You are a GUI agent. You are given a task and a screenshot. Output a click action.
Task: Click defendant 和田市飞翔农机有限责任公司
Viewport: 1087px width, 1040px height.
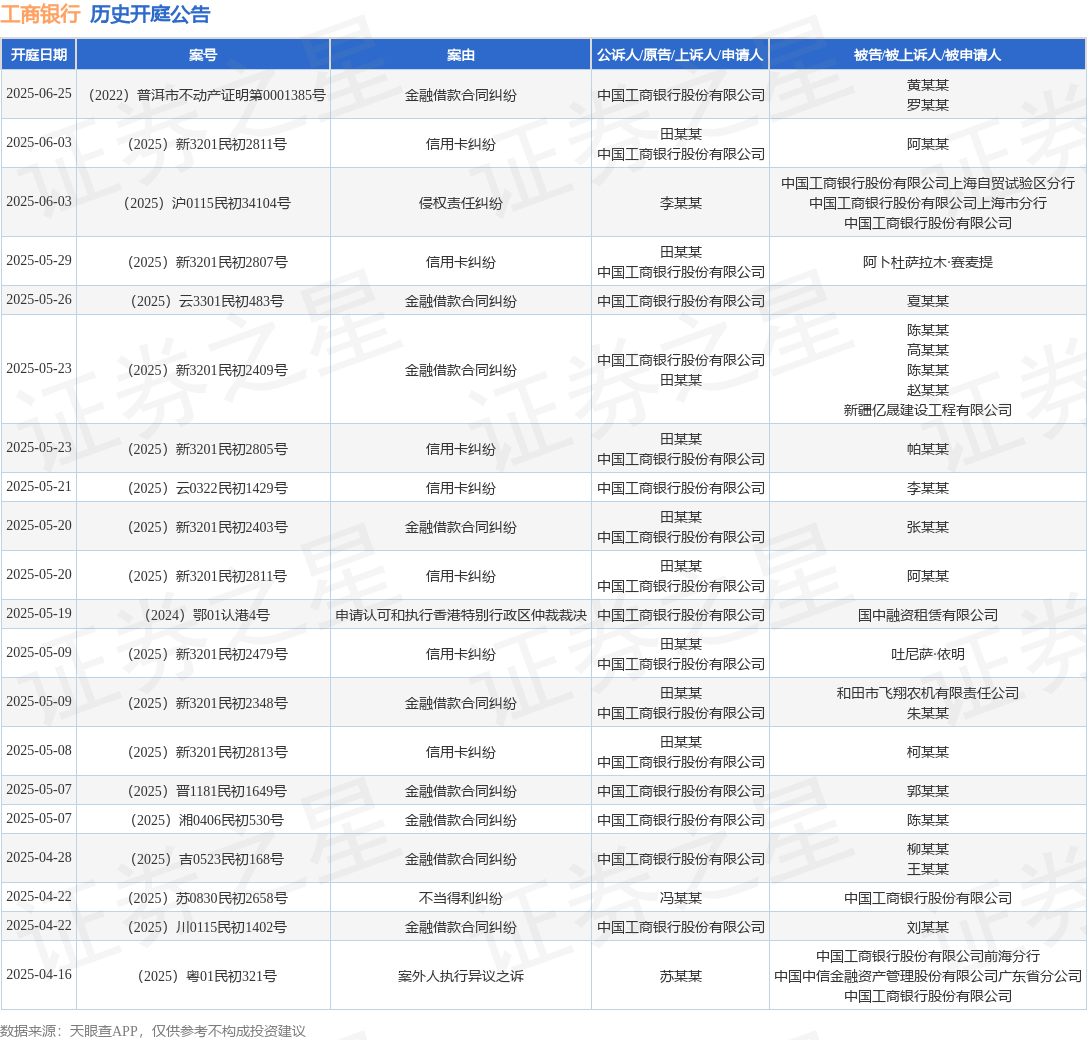point(928,693)
